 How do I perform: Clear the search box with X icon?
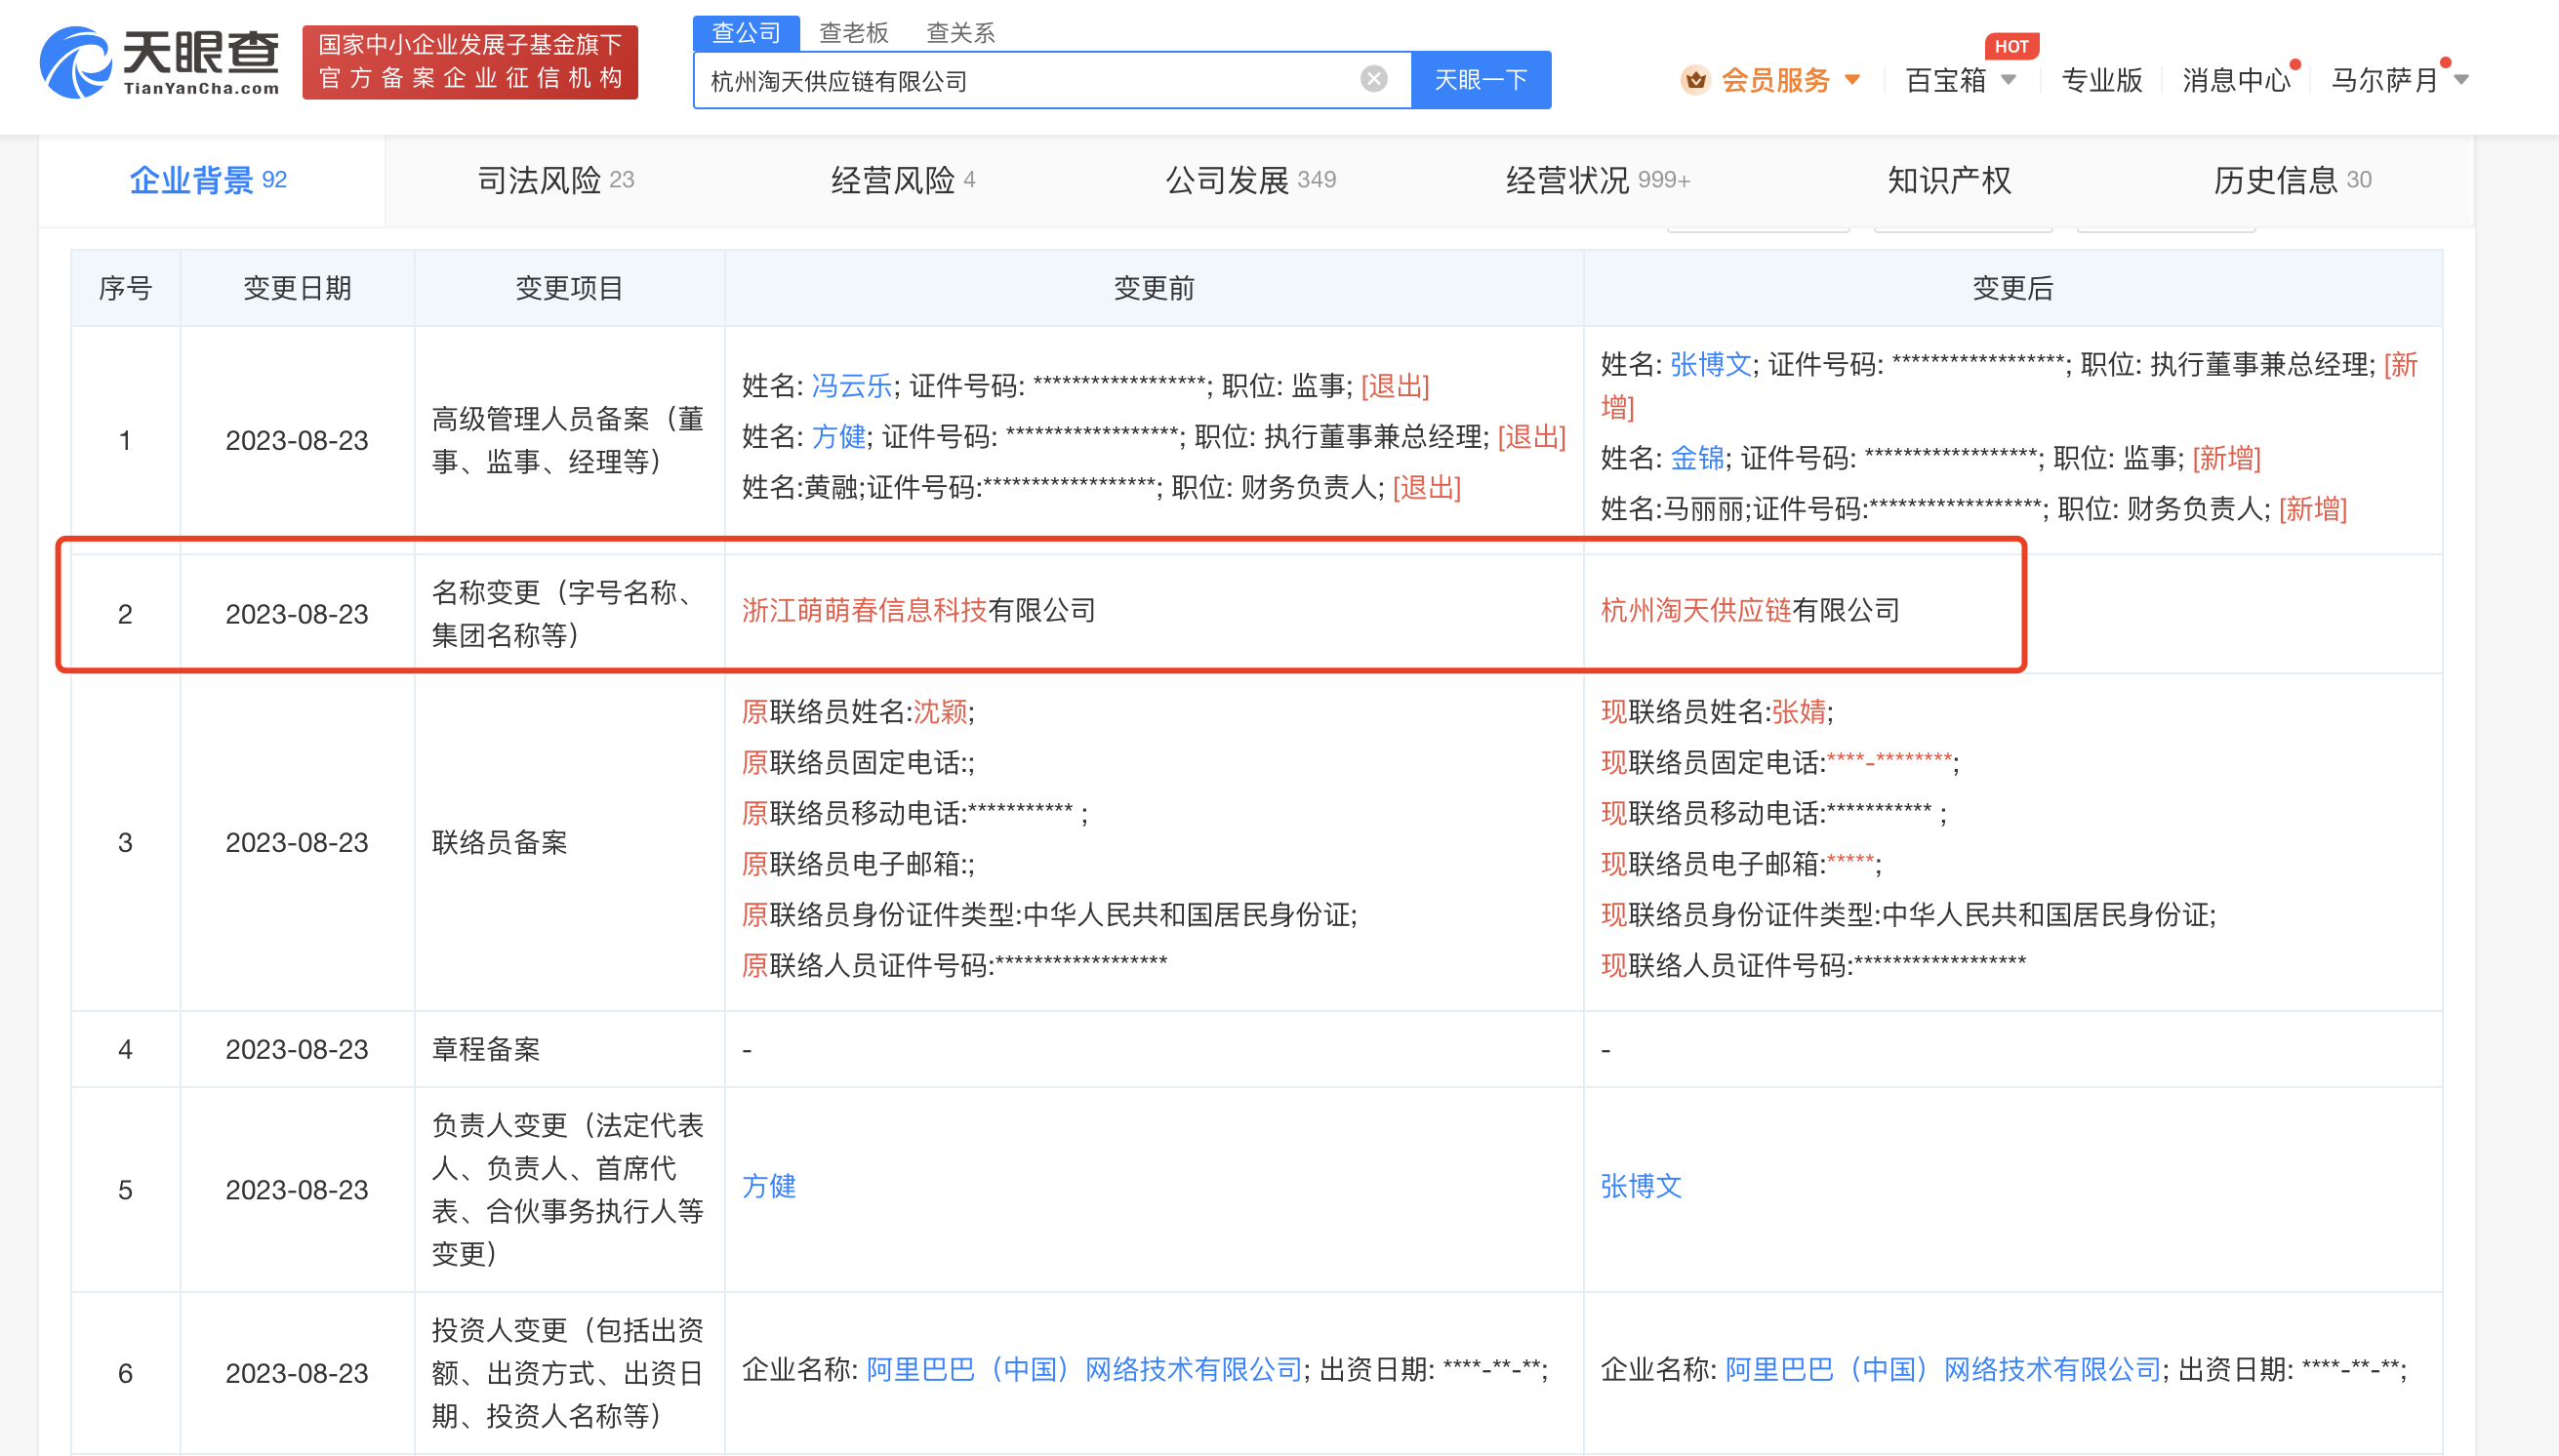tap(1374, 79)
